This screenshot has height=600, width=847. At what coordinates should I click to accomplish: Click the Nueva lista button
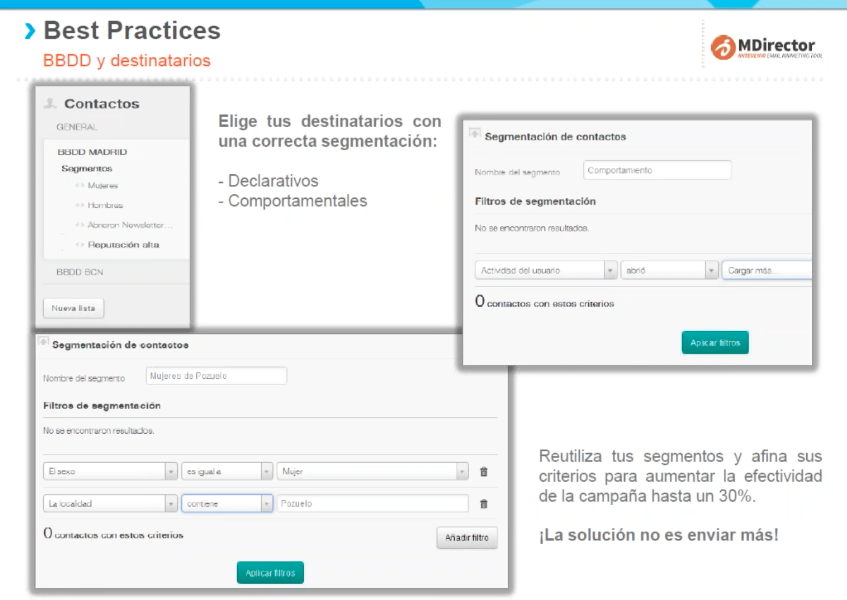(73, 308)
